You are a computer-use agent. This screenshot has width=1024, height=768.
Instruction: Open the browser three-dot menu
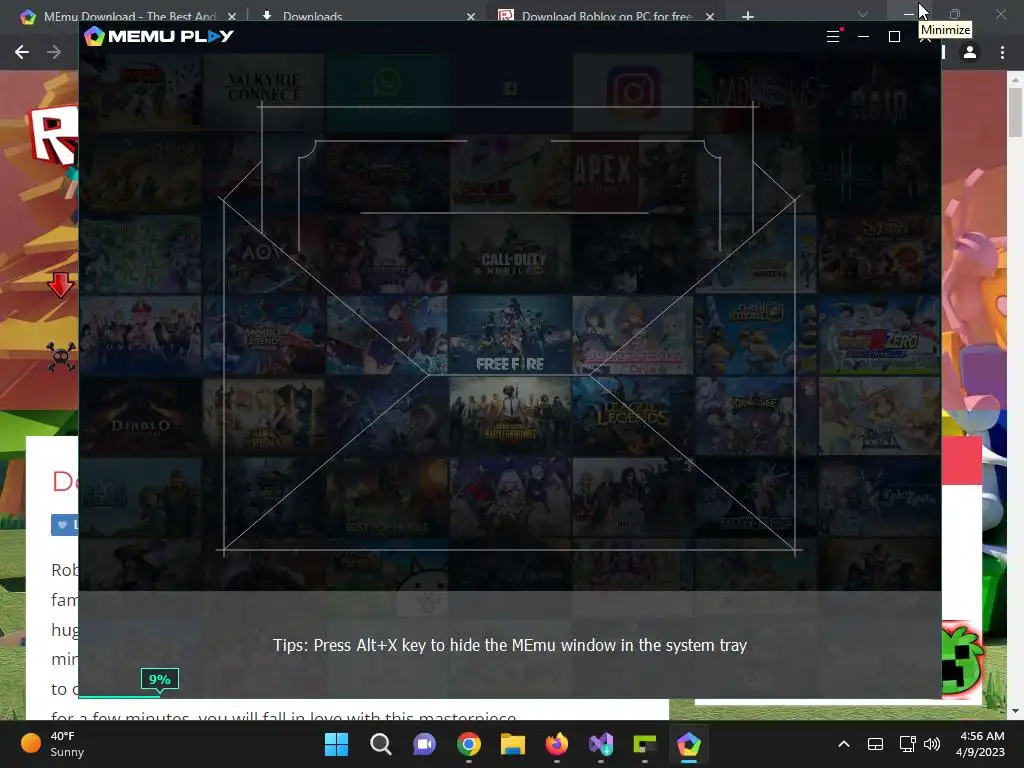pos(1002,52)
